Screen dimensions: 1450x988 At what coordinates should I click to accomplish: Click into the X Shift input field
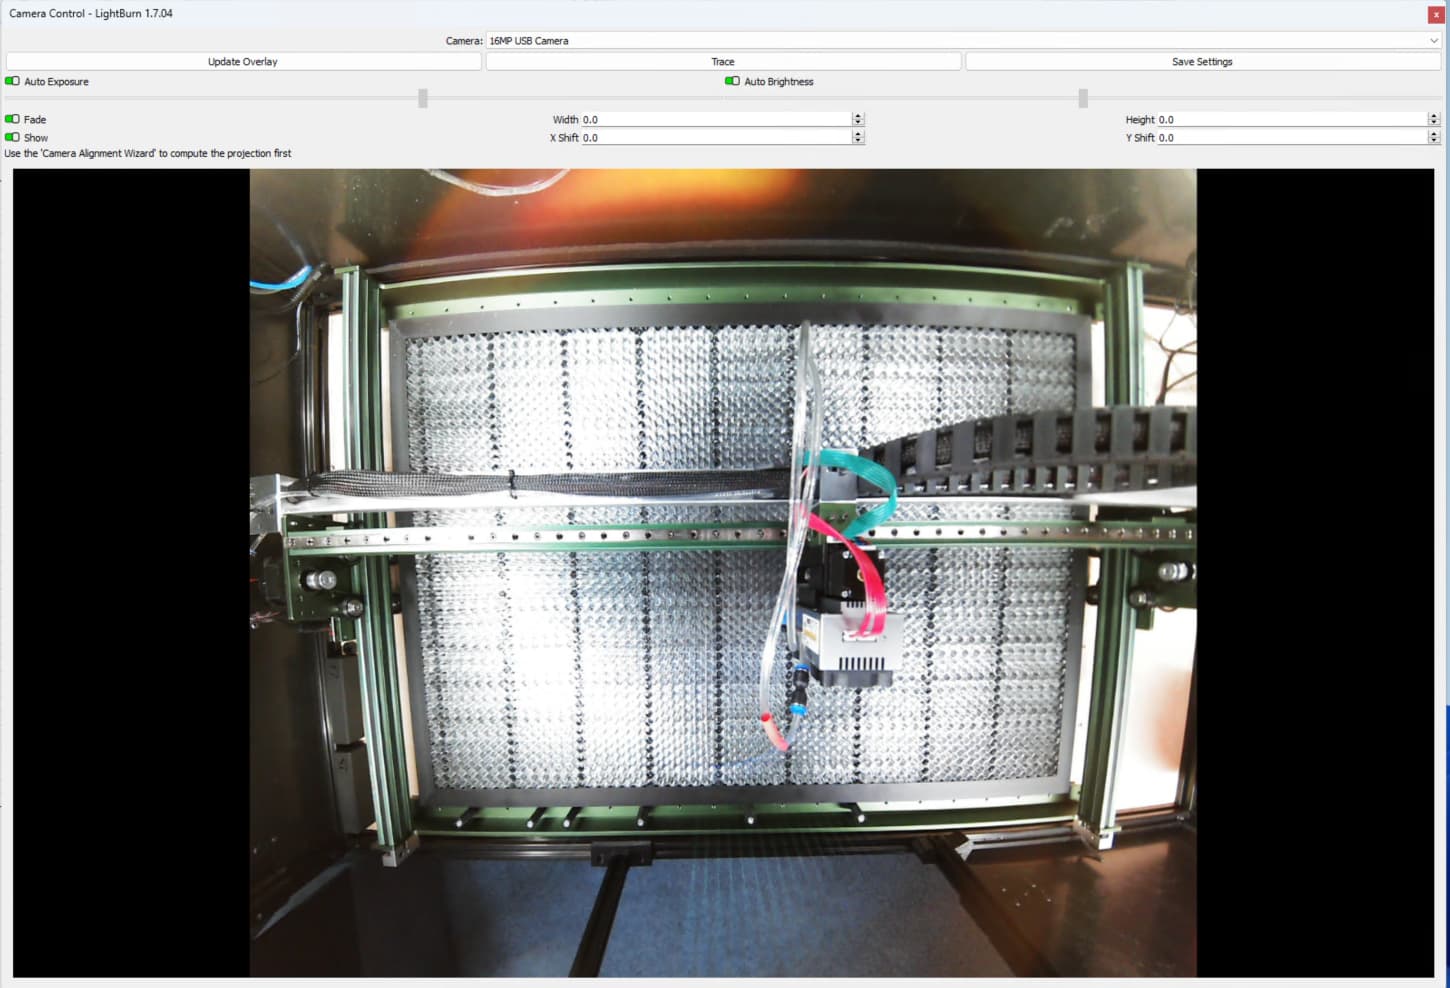point(716,138)
